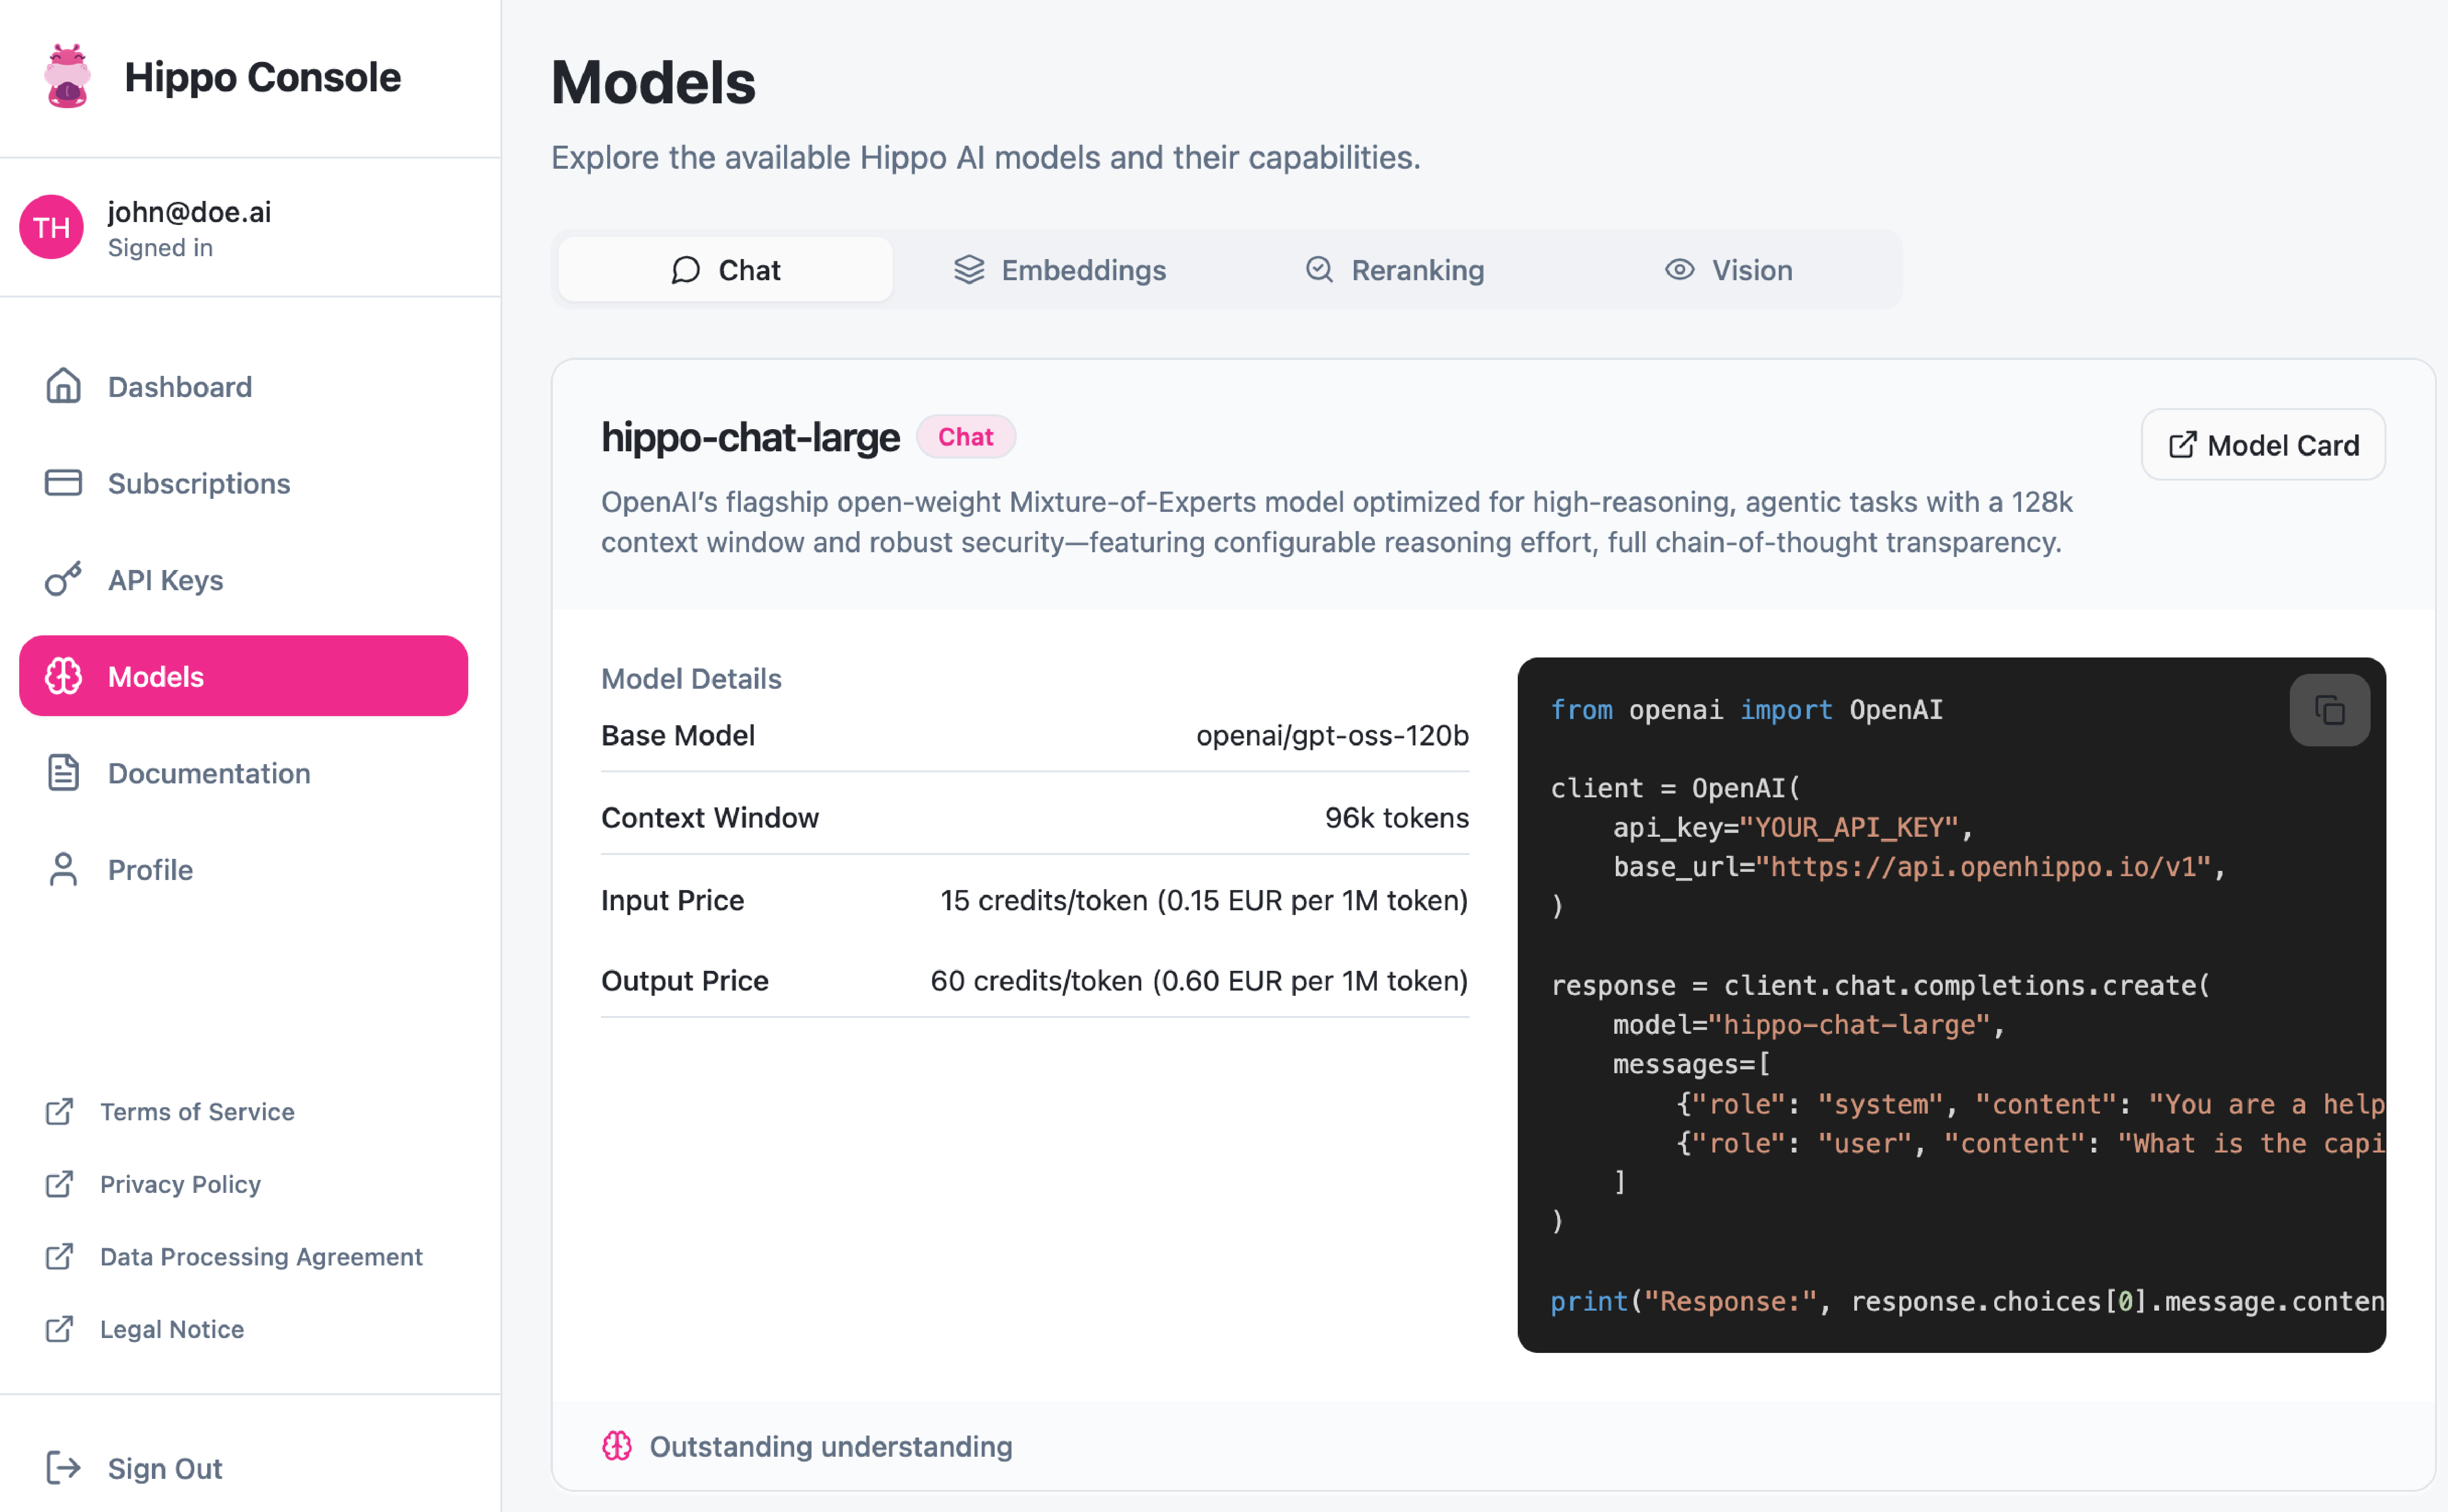Click the Profile person icon
Image resolution: width=2448 pixels, height=1512 pixels.
click(63, 869)
